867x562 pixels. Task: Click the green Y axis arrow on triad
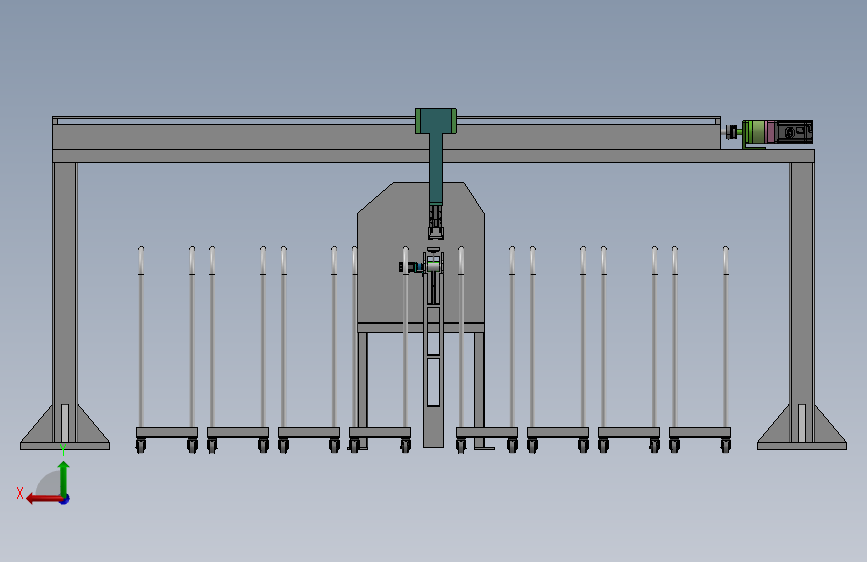coord(64,478)
